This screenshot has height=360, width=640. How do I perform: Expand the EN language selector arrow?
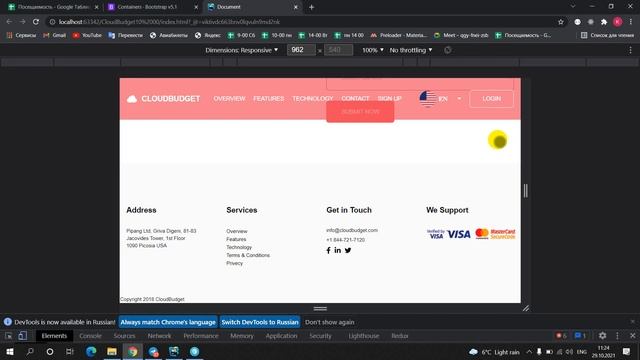click(x=459, y=99)
